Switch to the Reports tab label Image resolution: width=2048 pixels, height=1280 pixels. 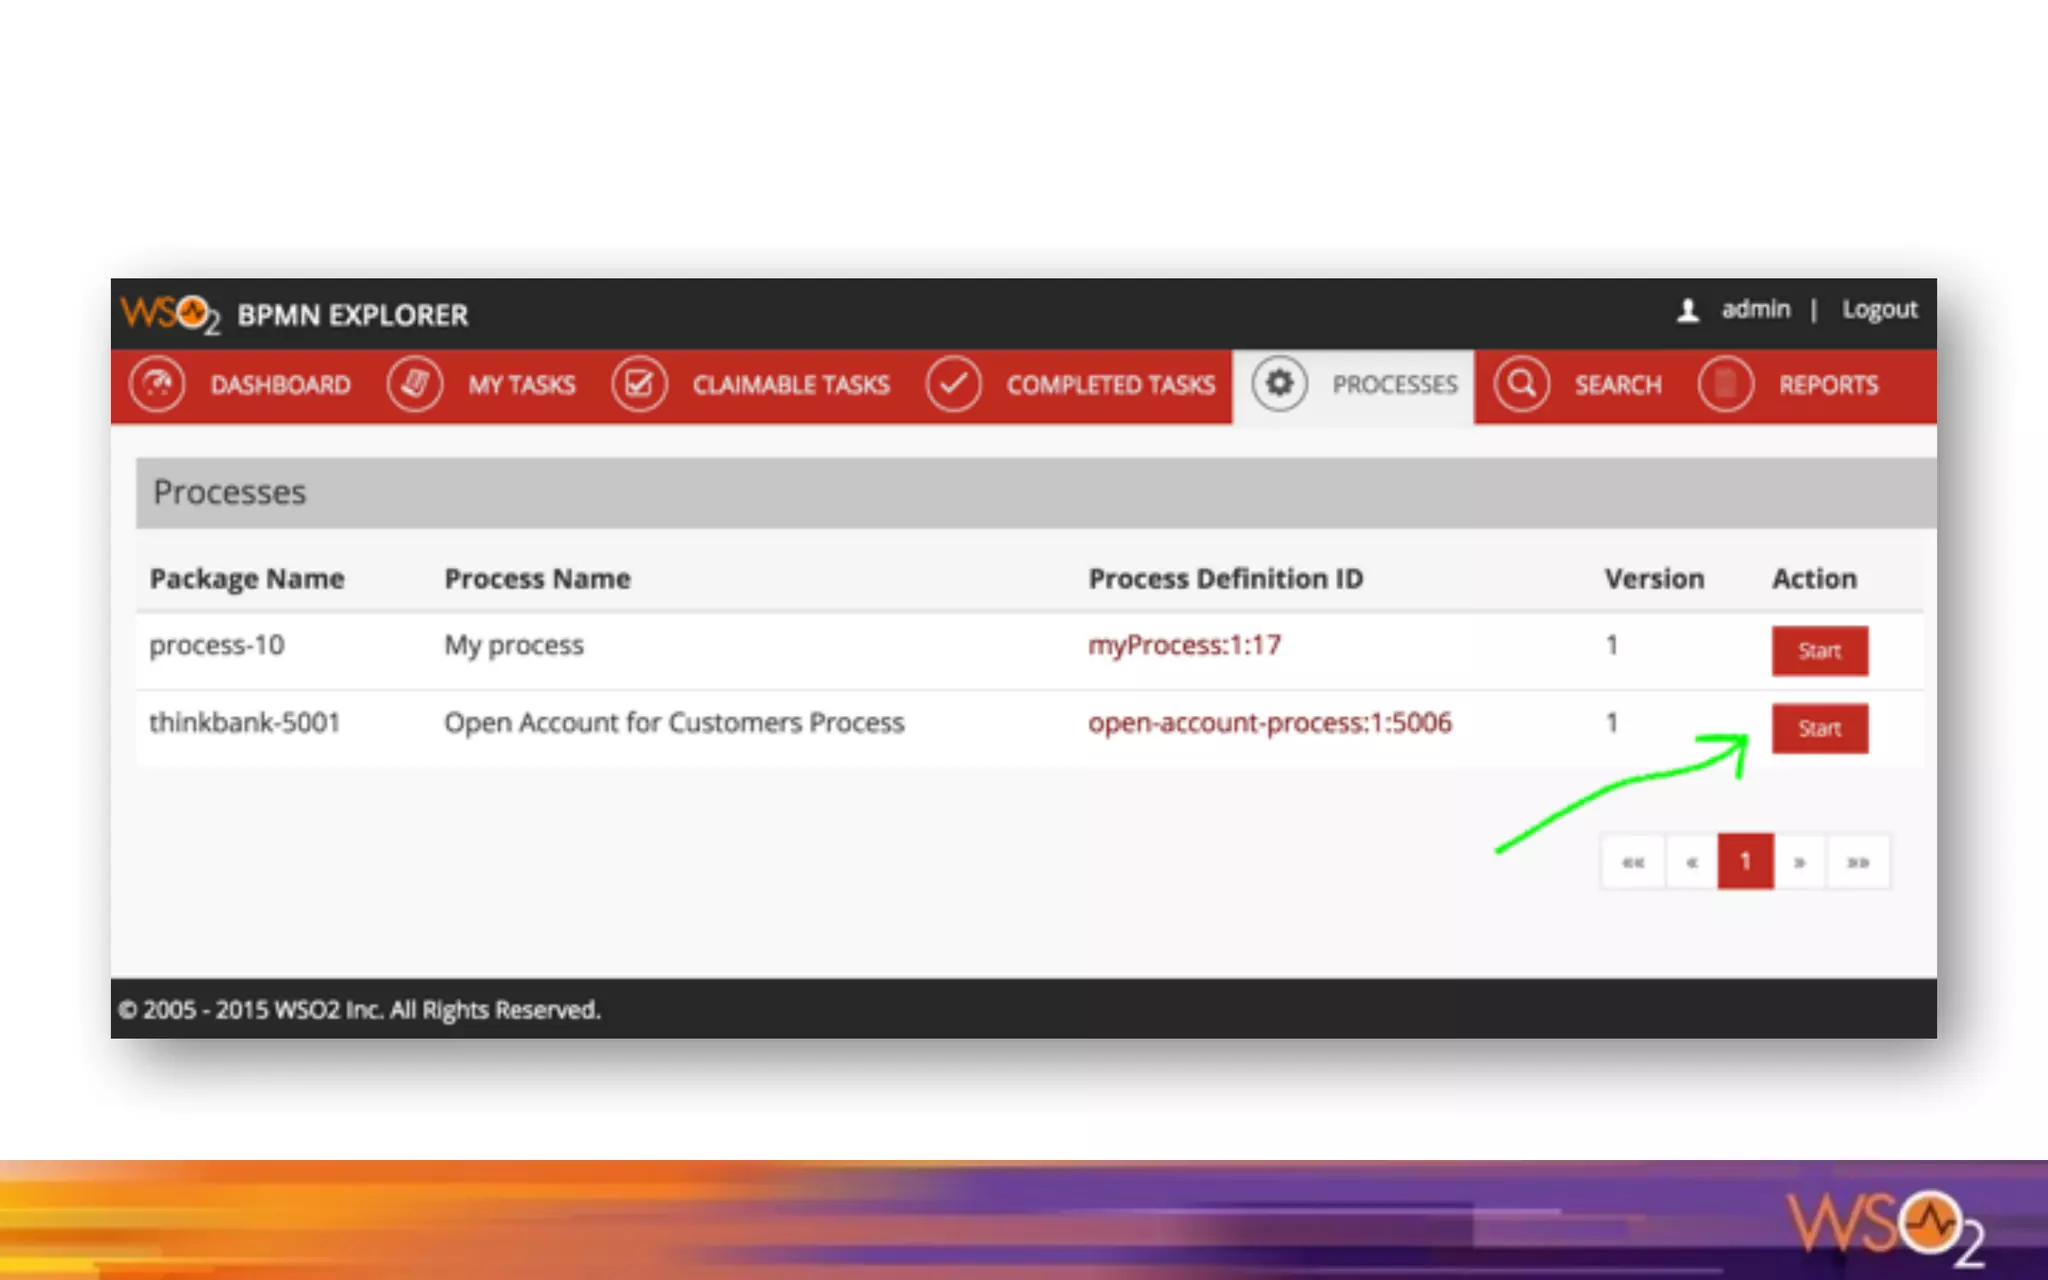click(x=1828, y=385)
